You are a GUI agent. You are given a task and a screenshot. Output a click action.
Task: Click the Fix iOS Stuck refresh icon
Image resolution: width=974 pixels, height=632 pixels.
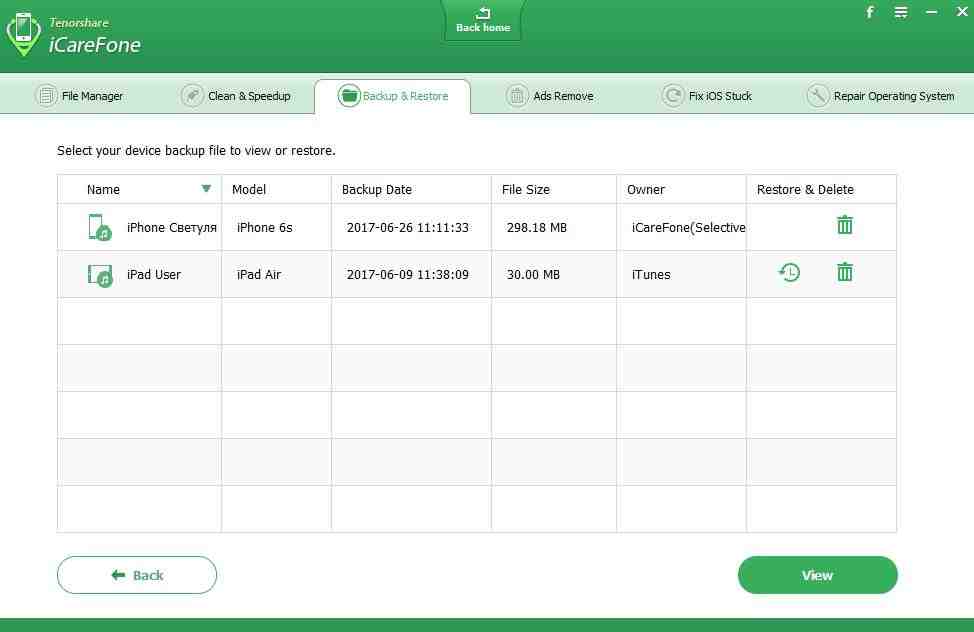[x=672, y=96]
